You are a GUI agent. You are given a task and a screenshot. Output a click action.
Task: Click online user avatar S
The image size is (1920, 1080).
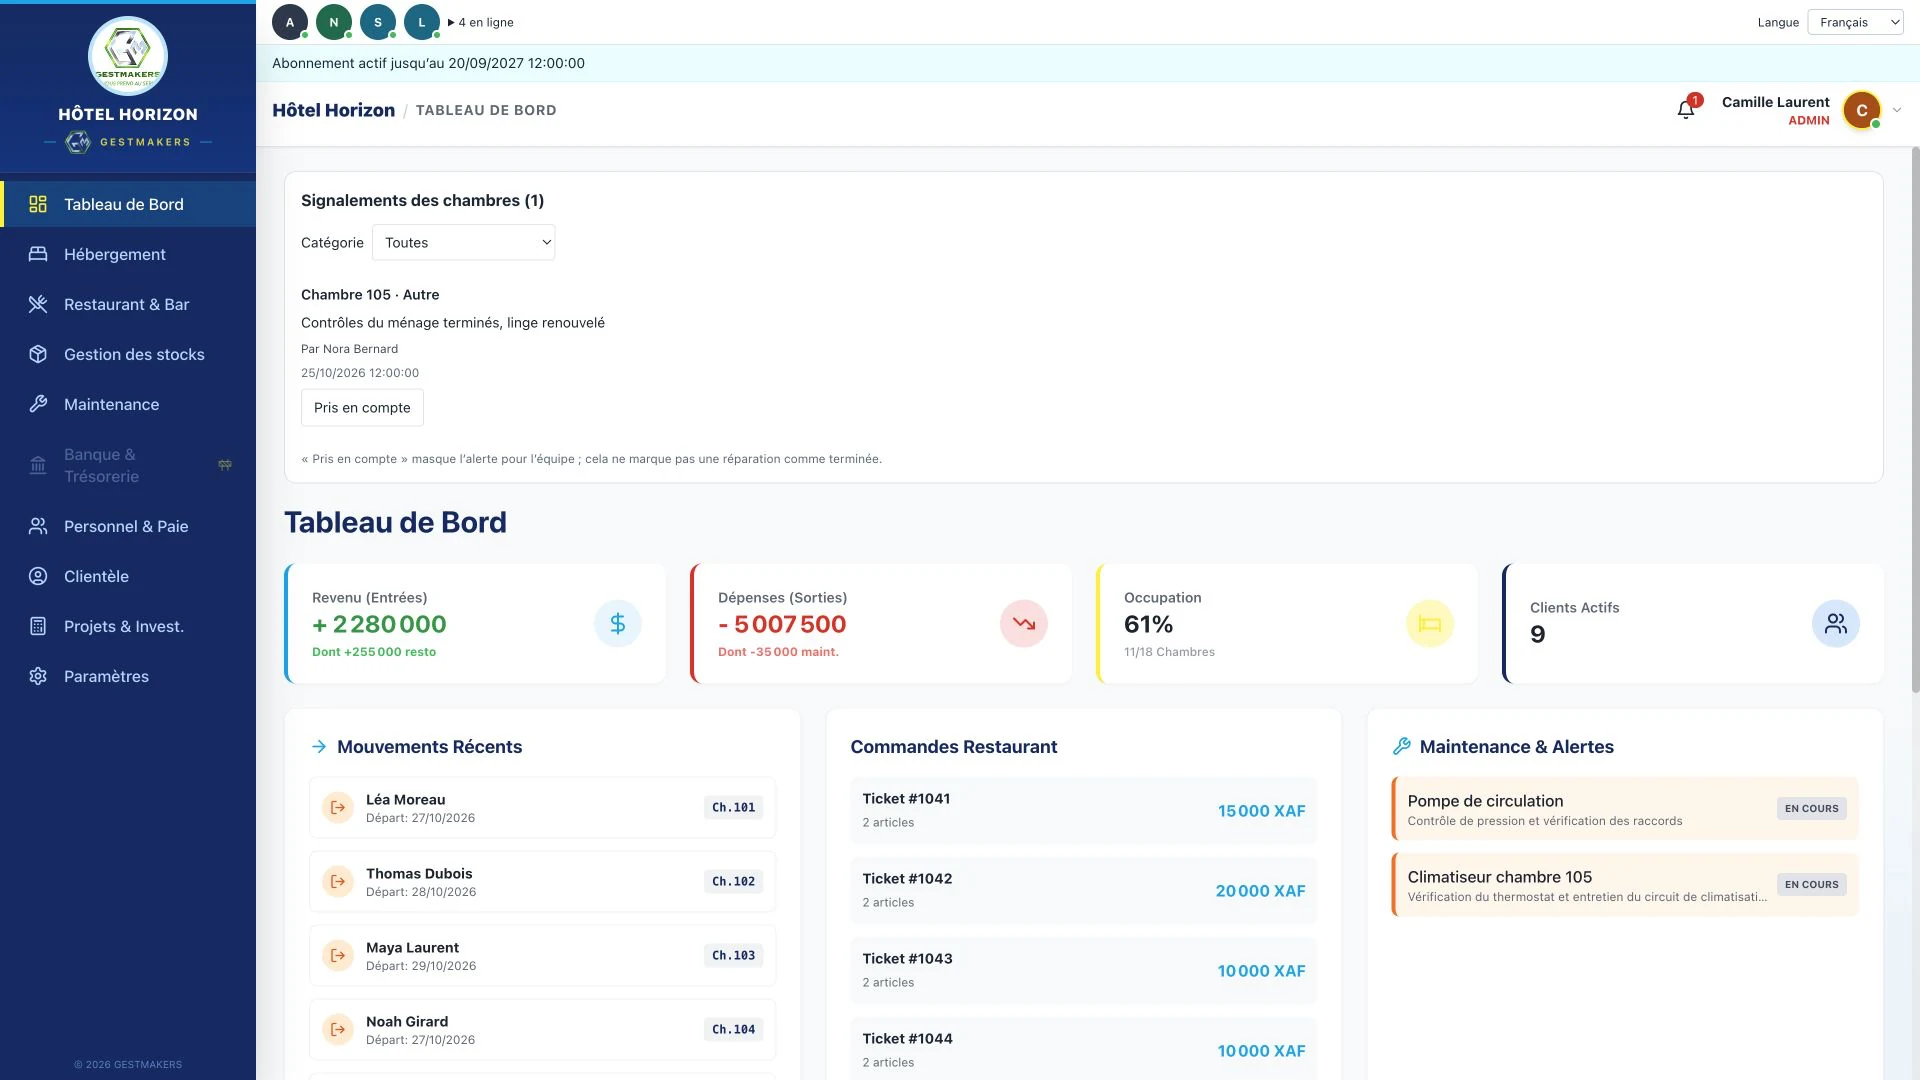pos(378,22)
